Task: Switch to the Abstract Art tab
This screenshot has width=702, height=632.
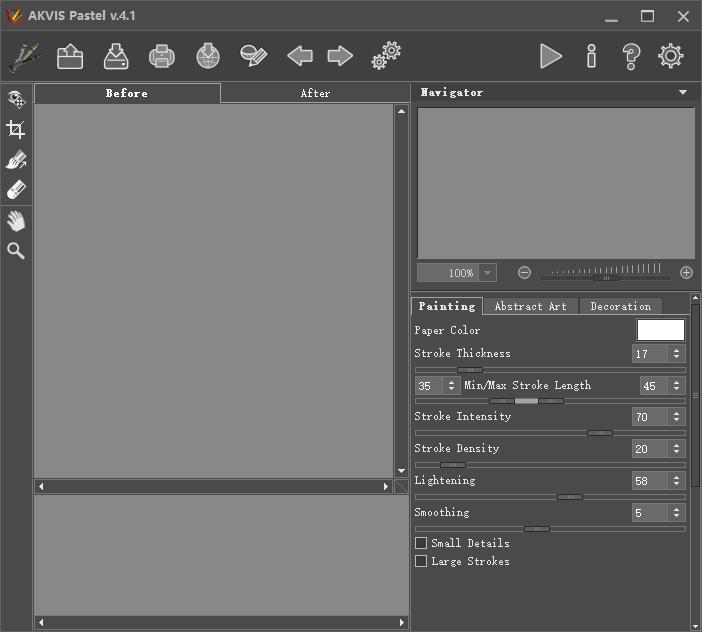Action: click(531, 306)
